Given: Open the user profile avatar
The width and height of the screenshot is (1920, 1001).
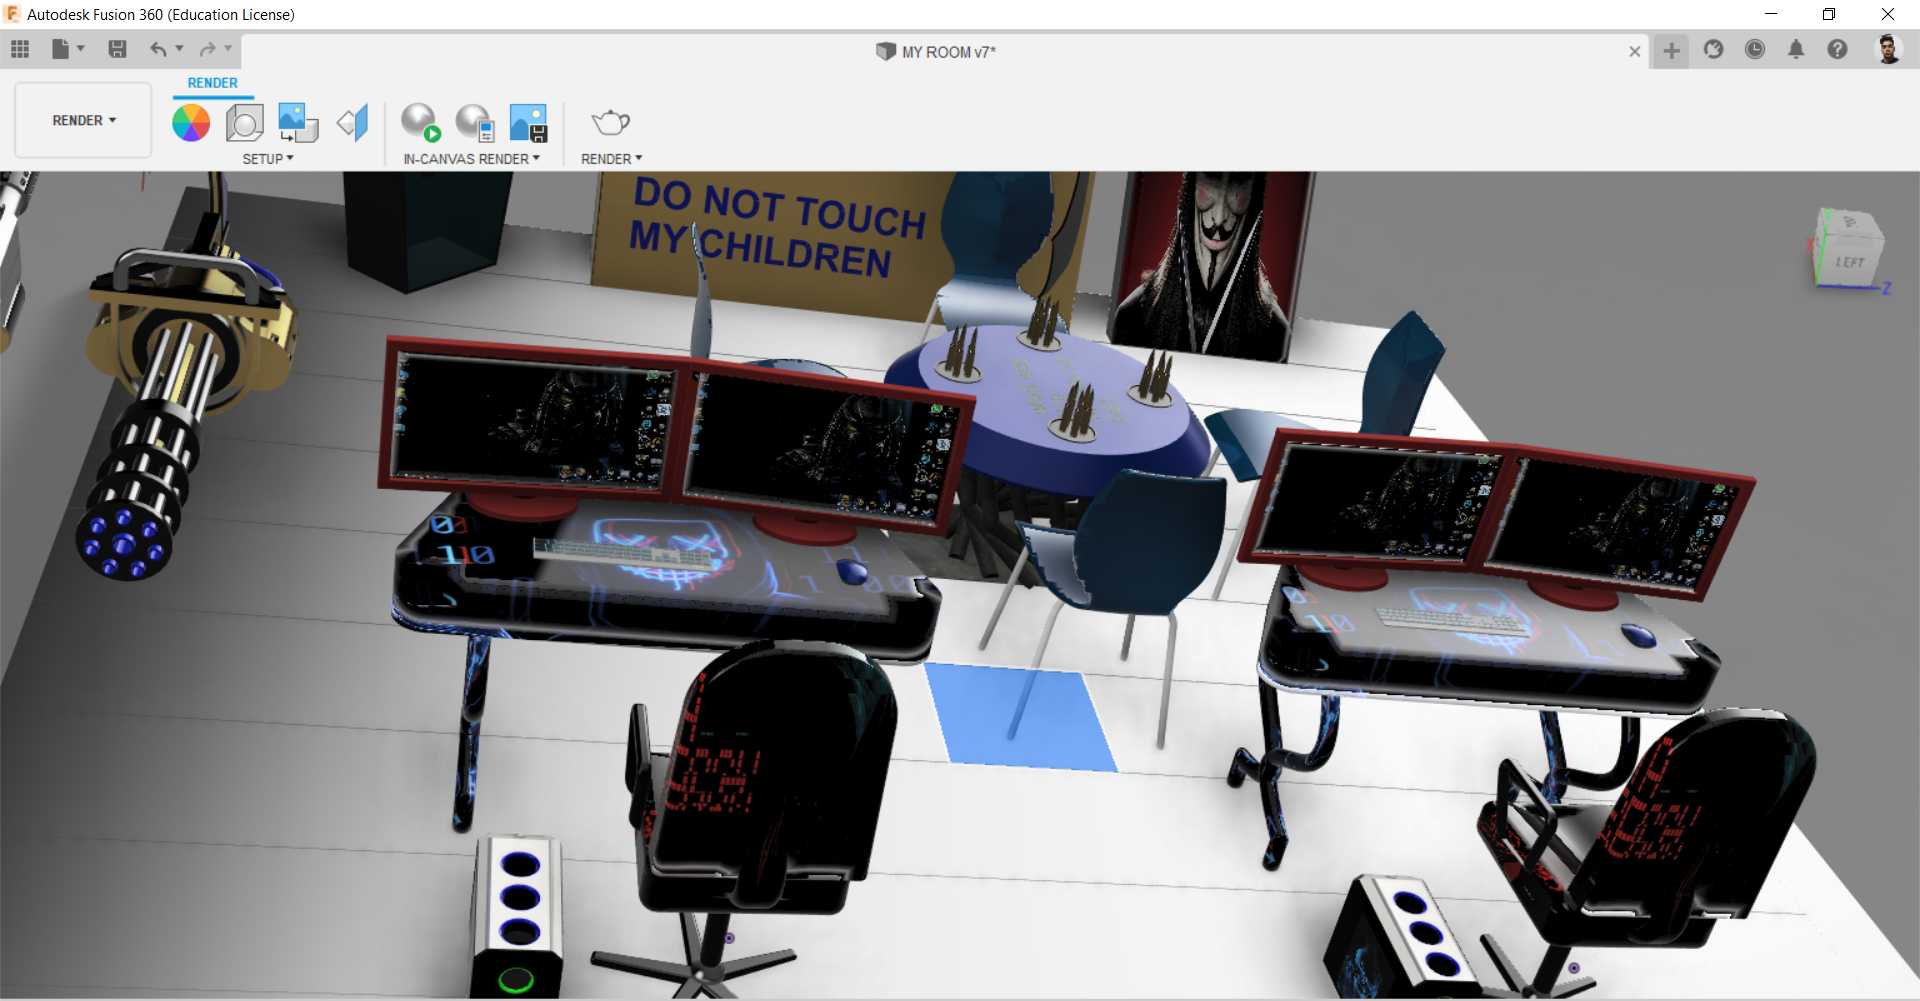Looking at the screenshot, I should coord(1888,49).
